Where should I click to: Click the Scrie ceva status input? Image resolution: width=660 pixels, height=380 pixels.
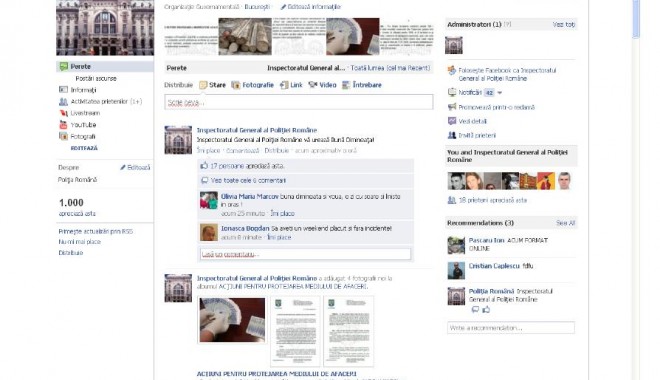click(x=298, y=102)
